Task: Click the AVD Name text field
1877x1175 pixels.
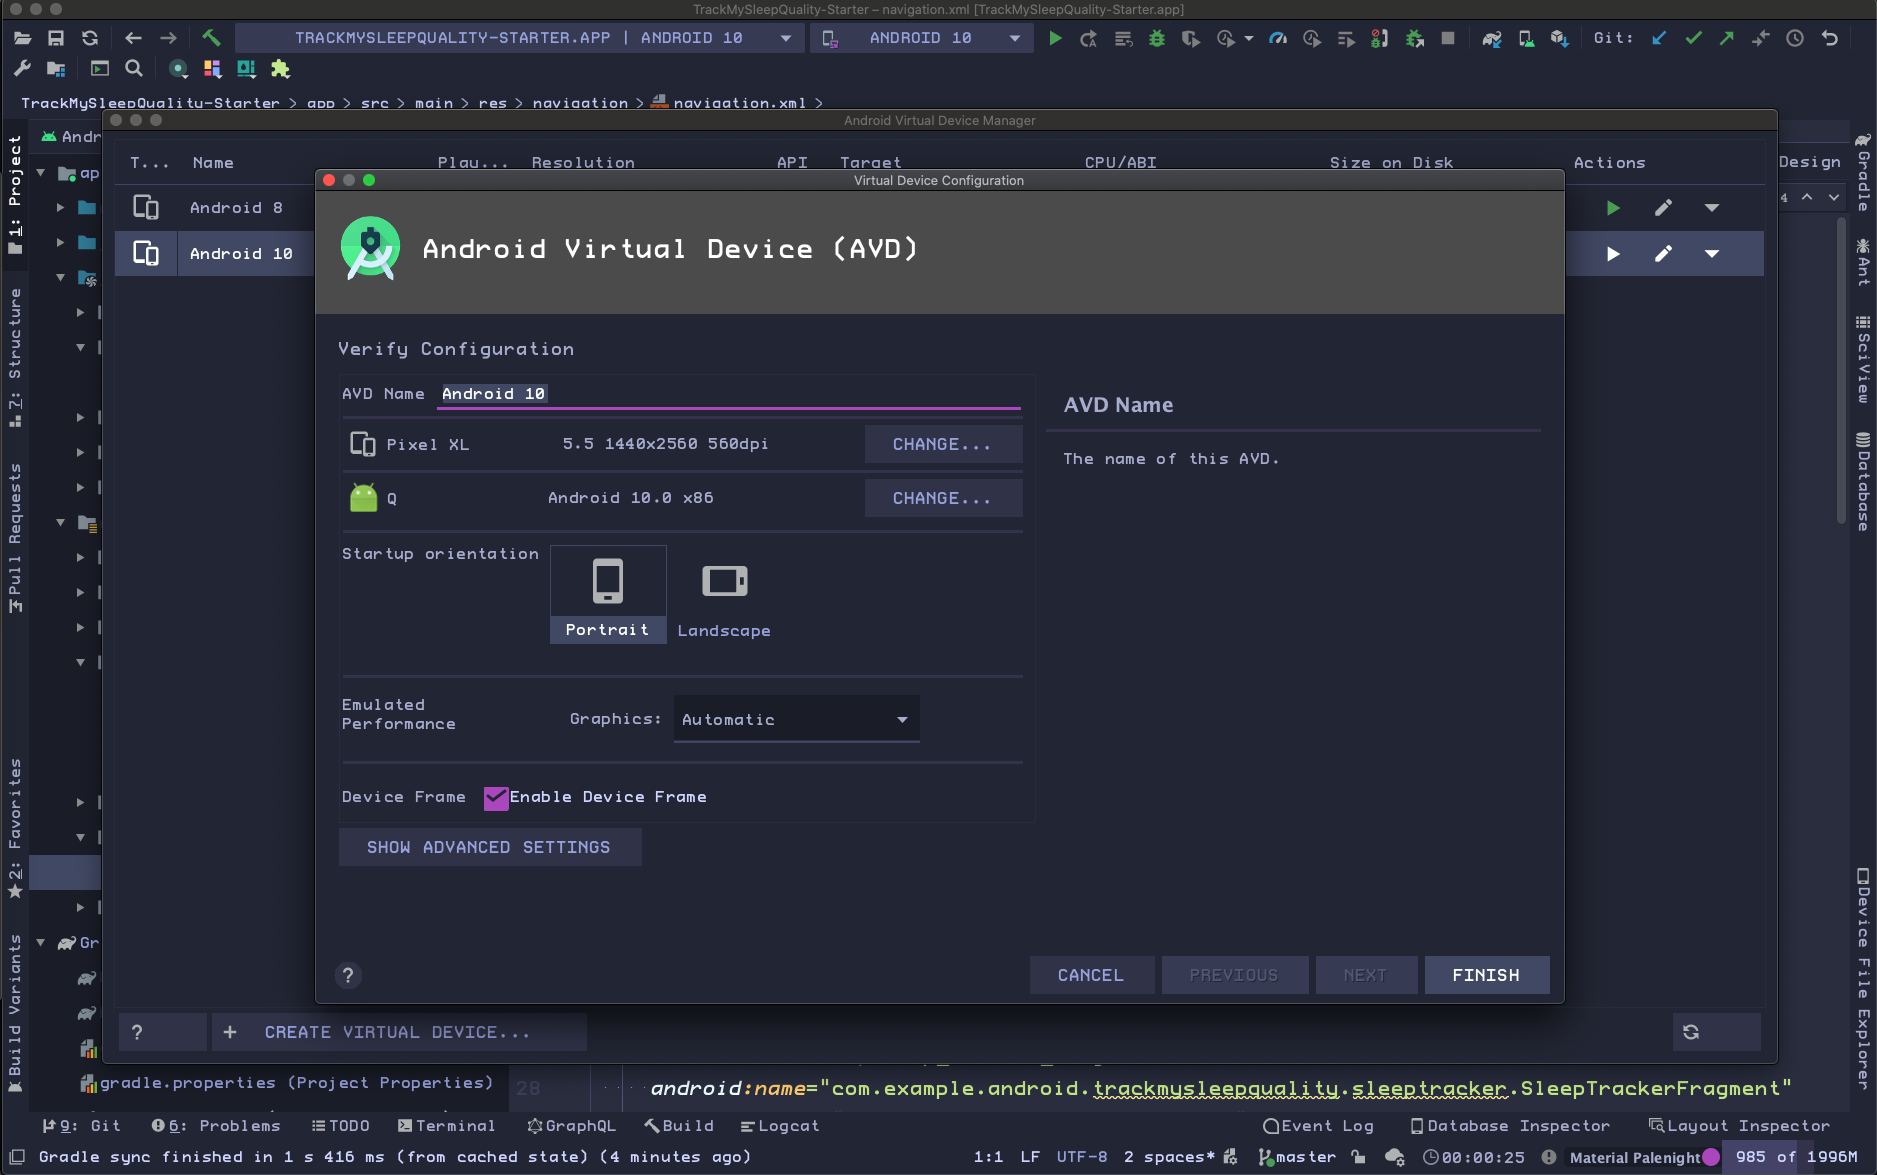Action: point(730,394)
